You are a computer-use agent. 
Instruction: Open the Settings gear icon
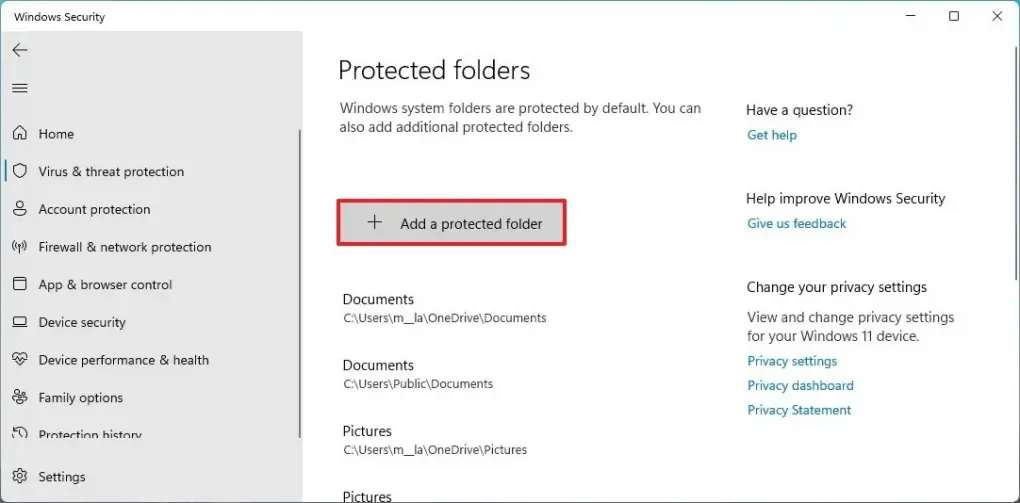20,476
